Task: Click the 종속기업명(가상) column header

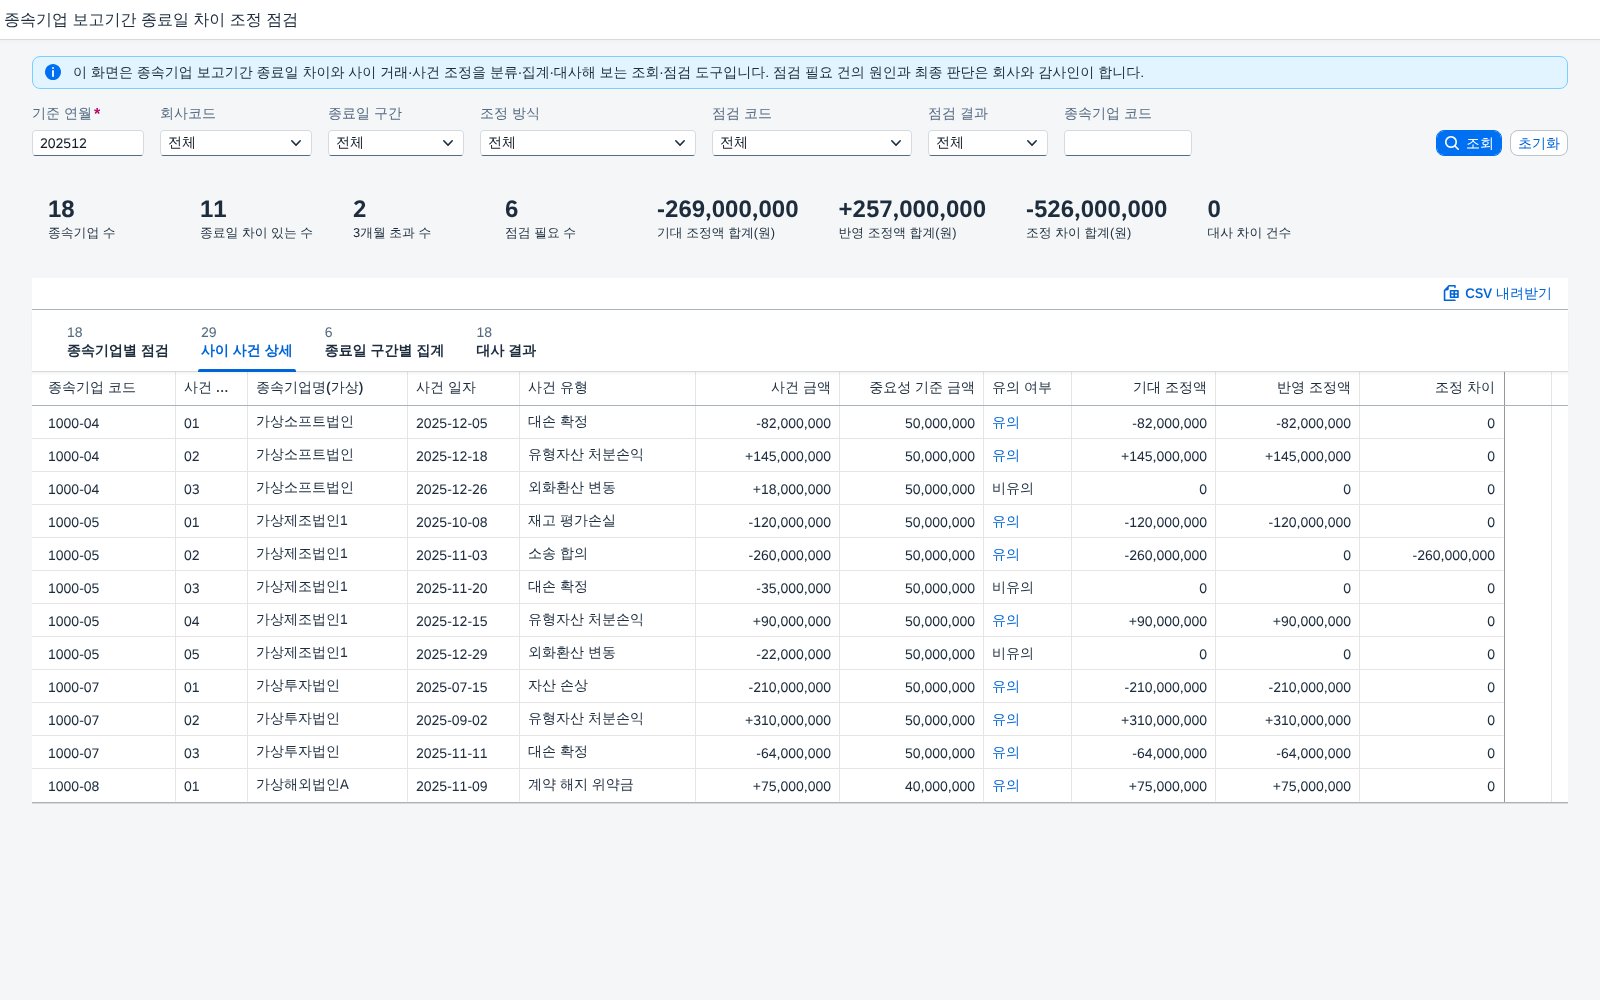Action: click(x=328, y=388)
